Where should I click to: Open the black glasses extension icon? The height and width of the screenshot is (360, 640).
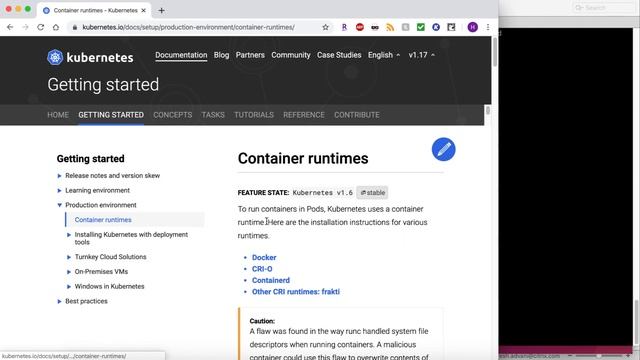[375, 27]
